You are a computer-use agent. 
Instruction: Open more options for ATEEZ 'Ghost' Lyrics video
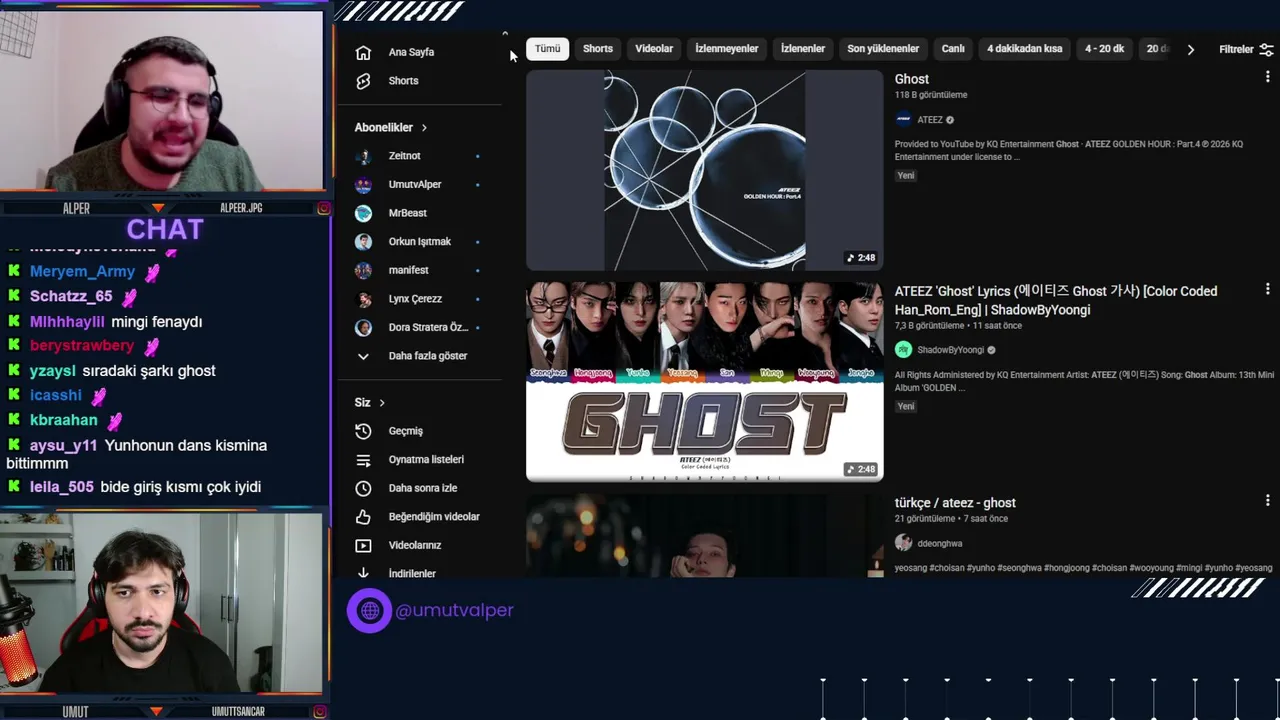point(1267,289)
